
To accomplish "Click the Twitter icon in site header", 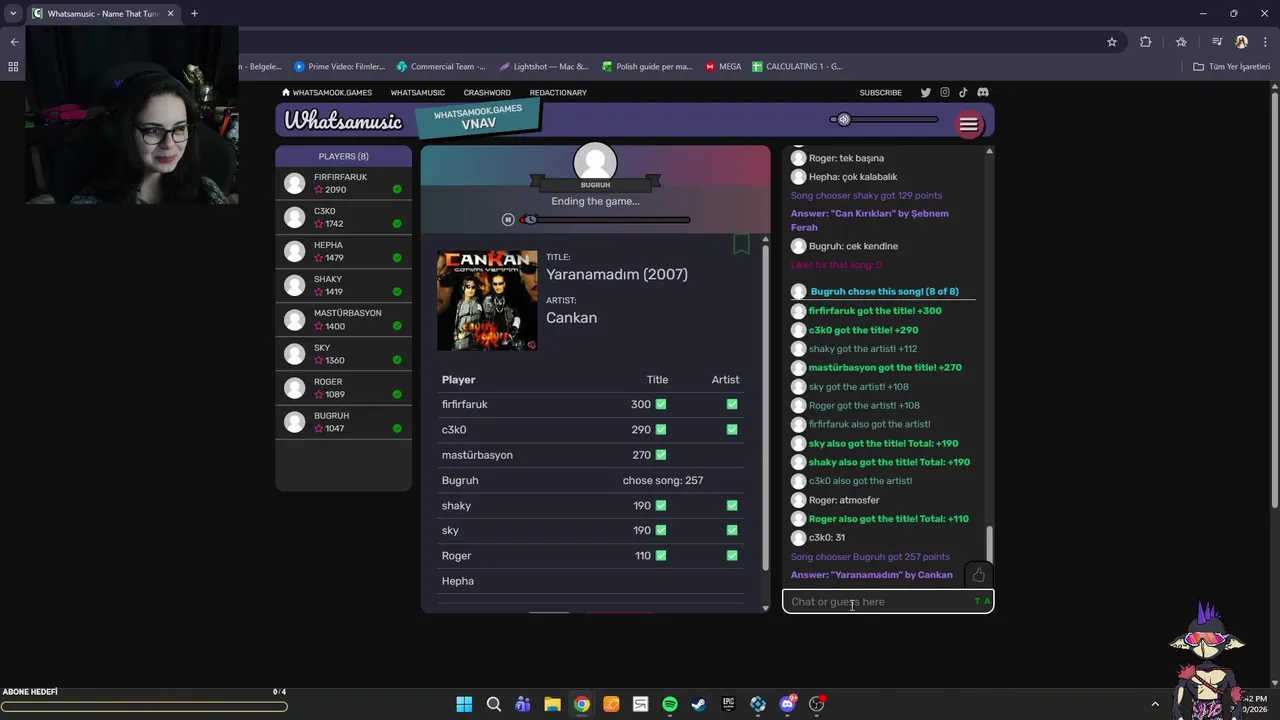I will 925,93.
